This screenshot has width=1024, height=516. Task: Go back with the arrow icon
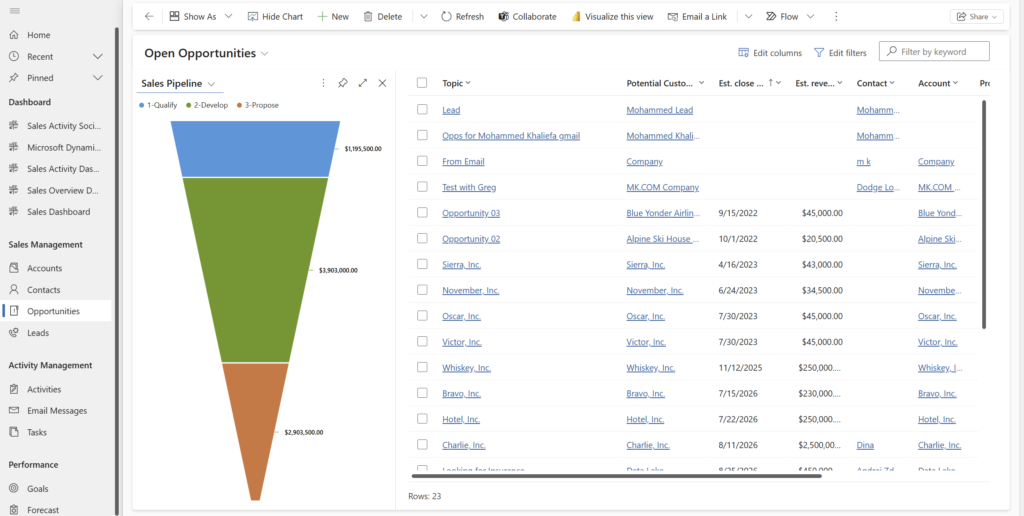coord(149,16)
